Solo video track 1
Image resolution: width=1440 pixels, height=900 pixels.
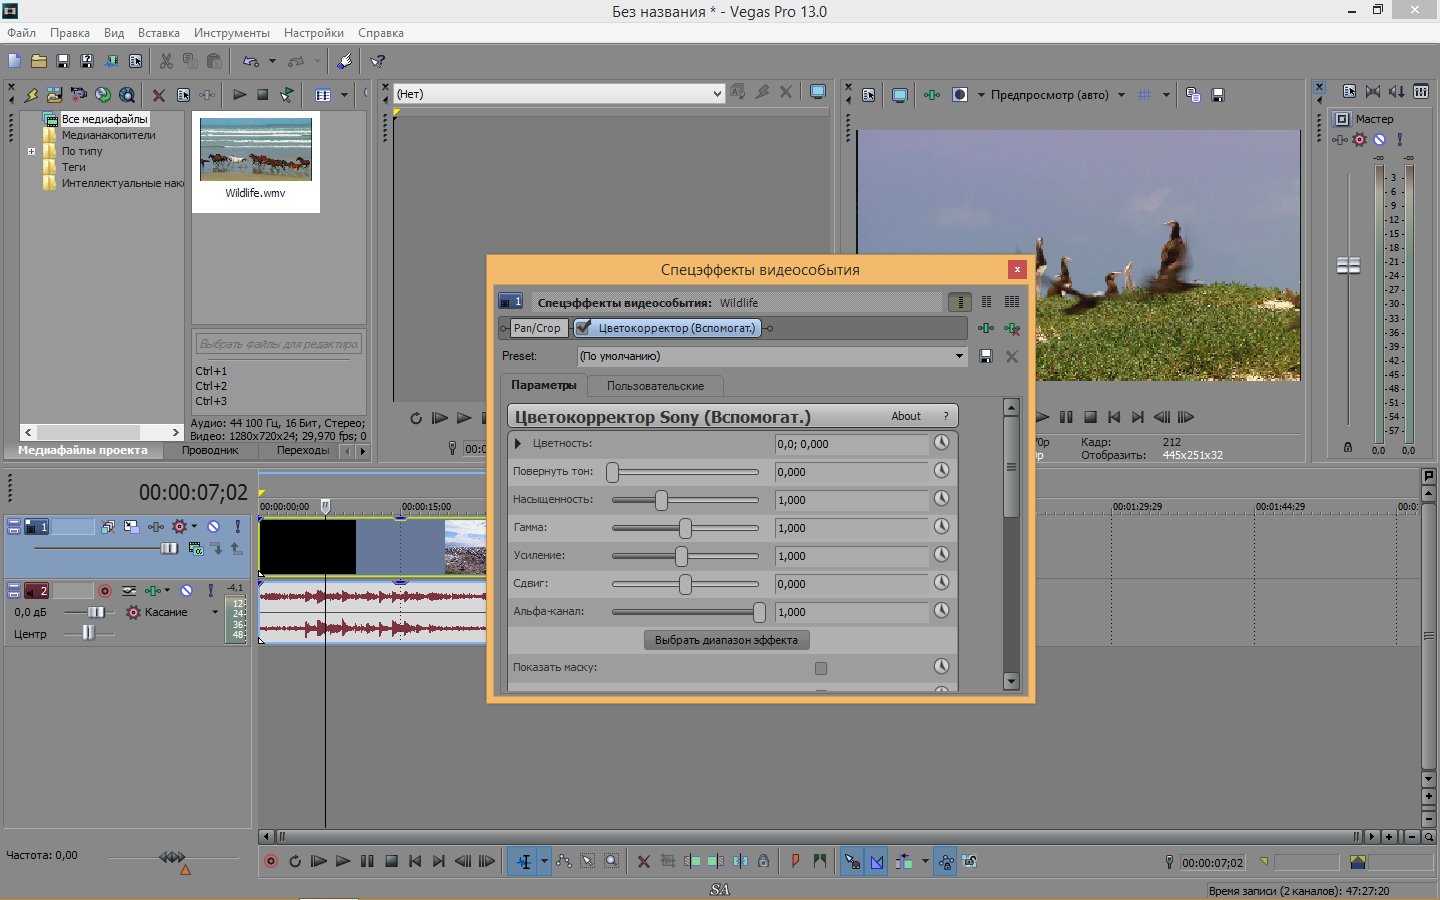[237, 526]
